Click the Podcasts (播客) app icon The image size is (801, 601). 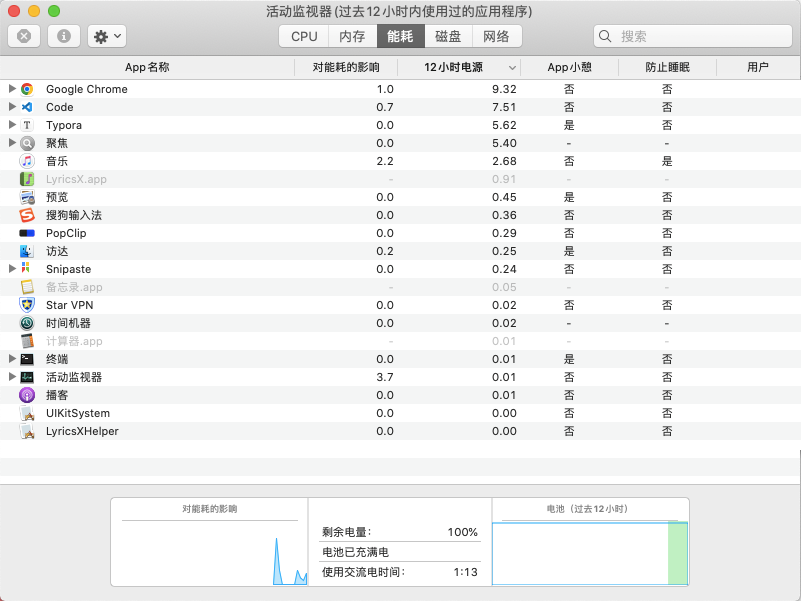[x=27, y=395]
